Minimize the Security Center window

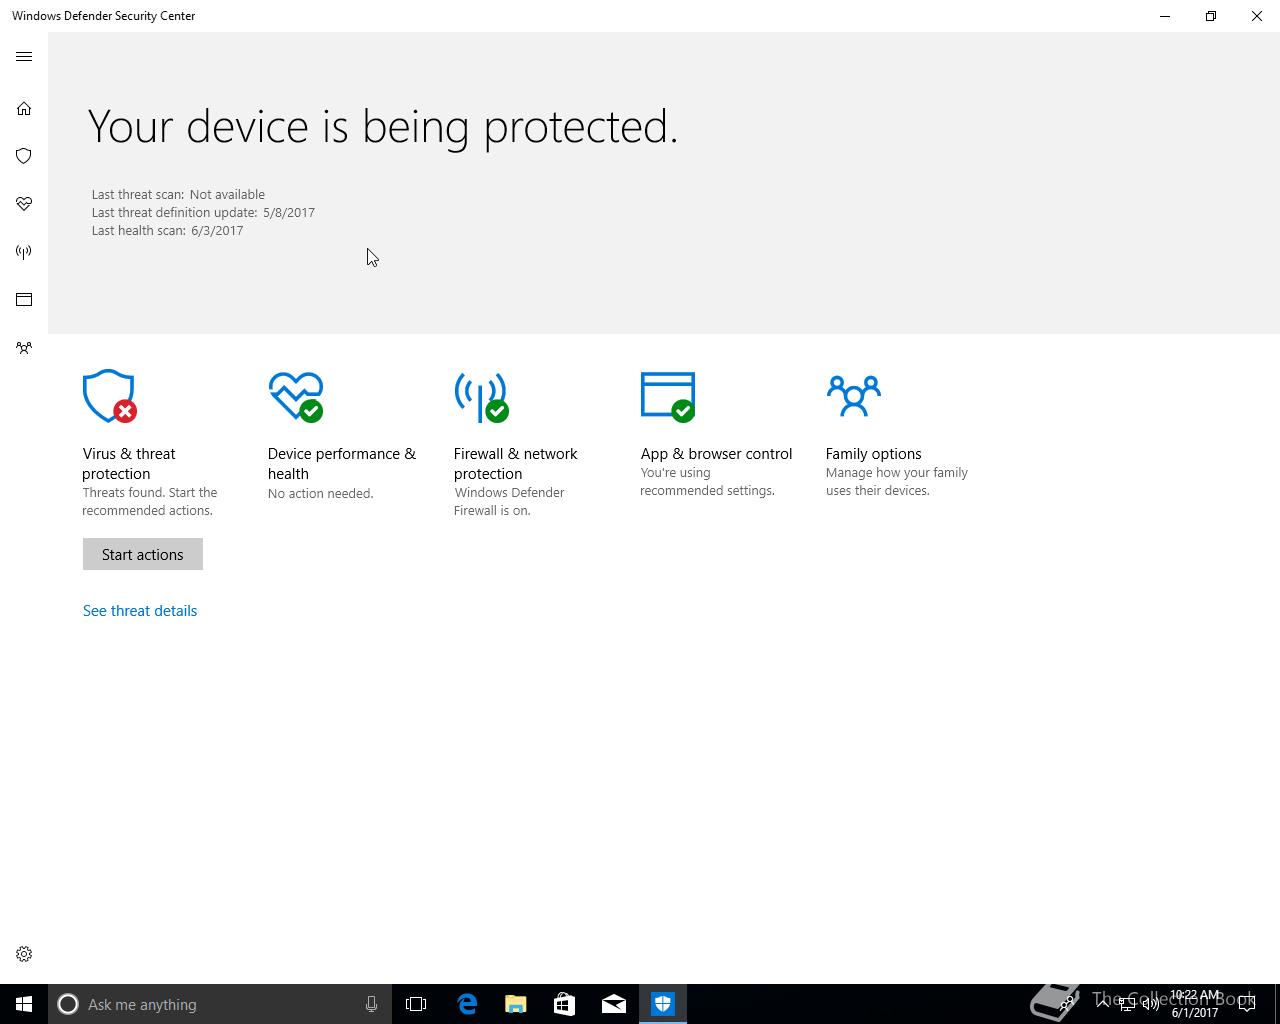tap(1165, 16)
